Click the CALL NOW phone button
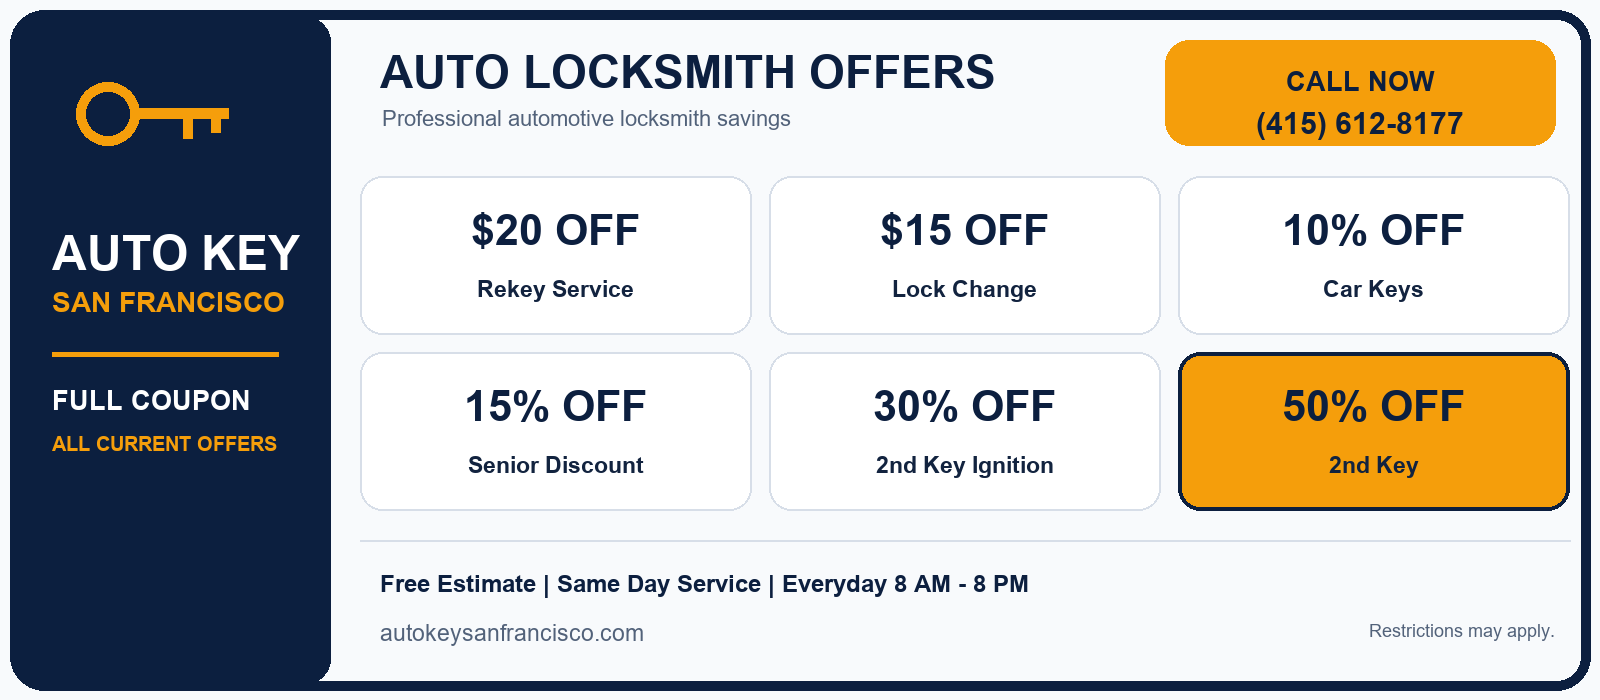 coord(1360,93)
